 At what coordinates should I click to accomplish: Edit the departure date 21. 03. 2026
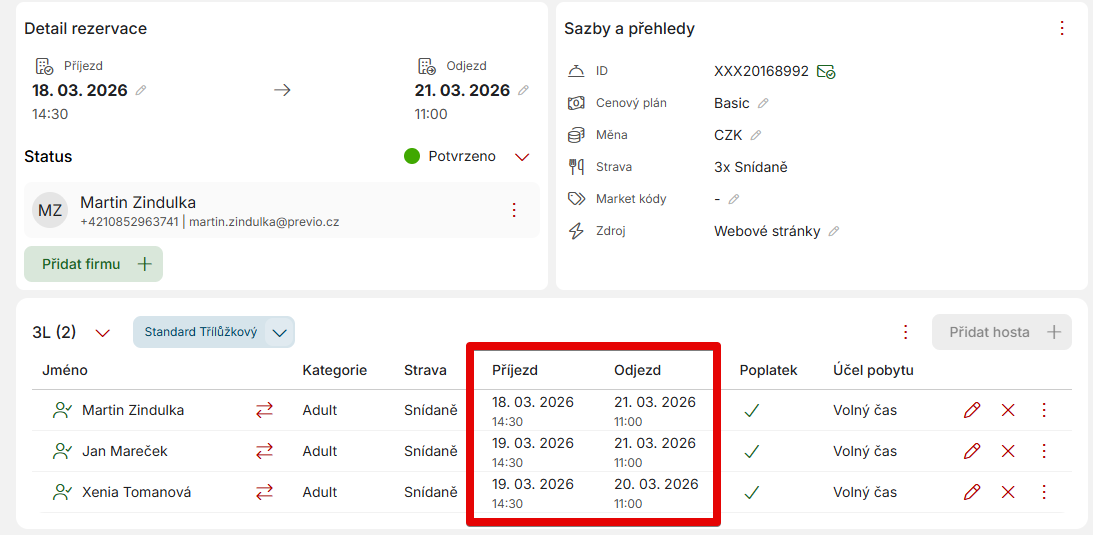[523, 91]
